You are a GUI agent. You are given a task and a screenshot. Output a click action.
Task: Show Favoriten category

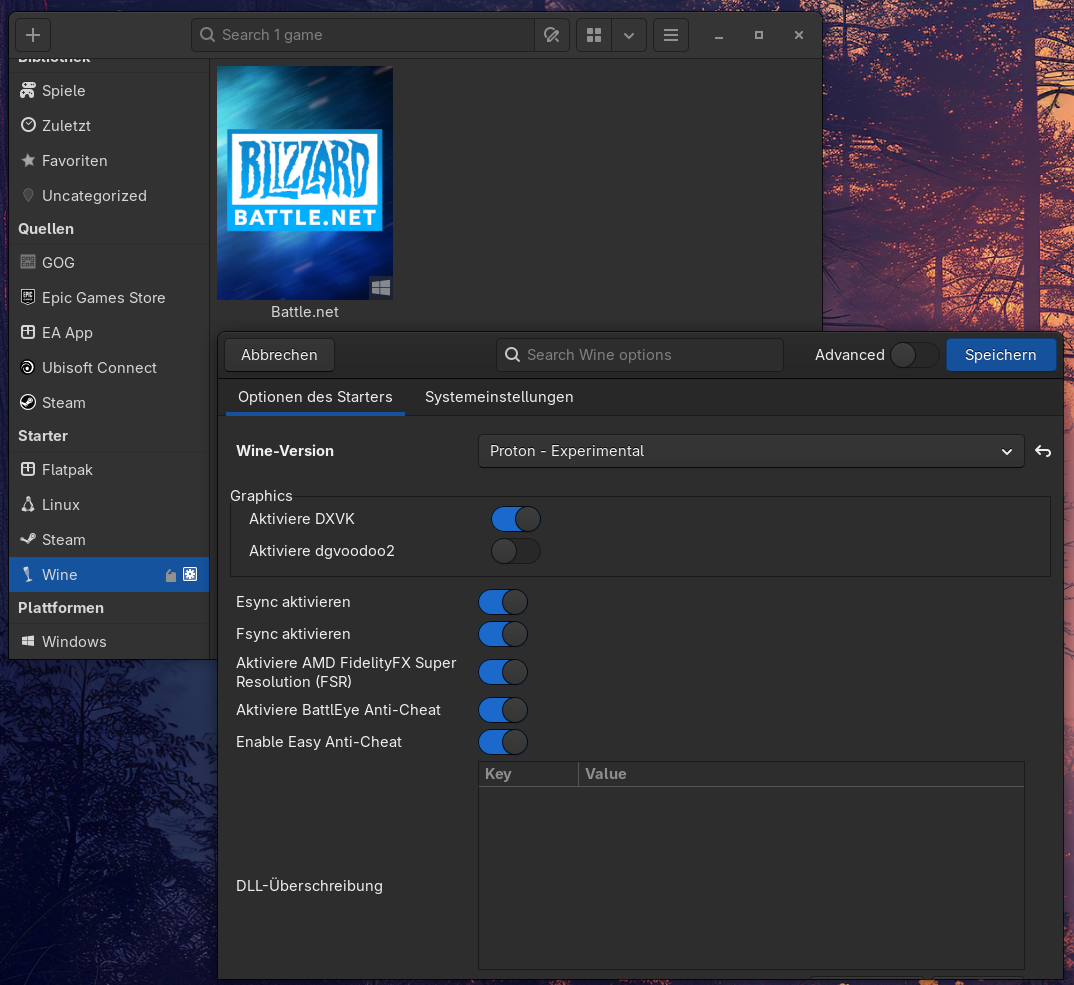click(109, 160)
